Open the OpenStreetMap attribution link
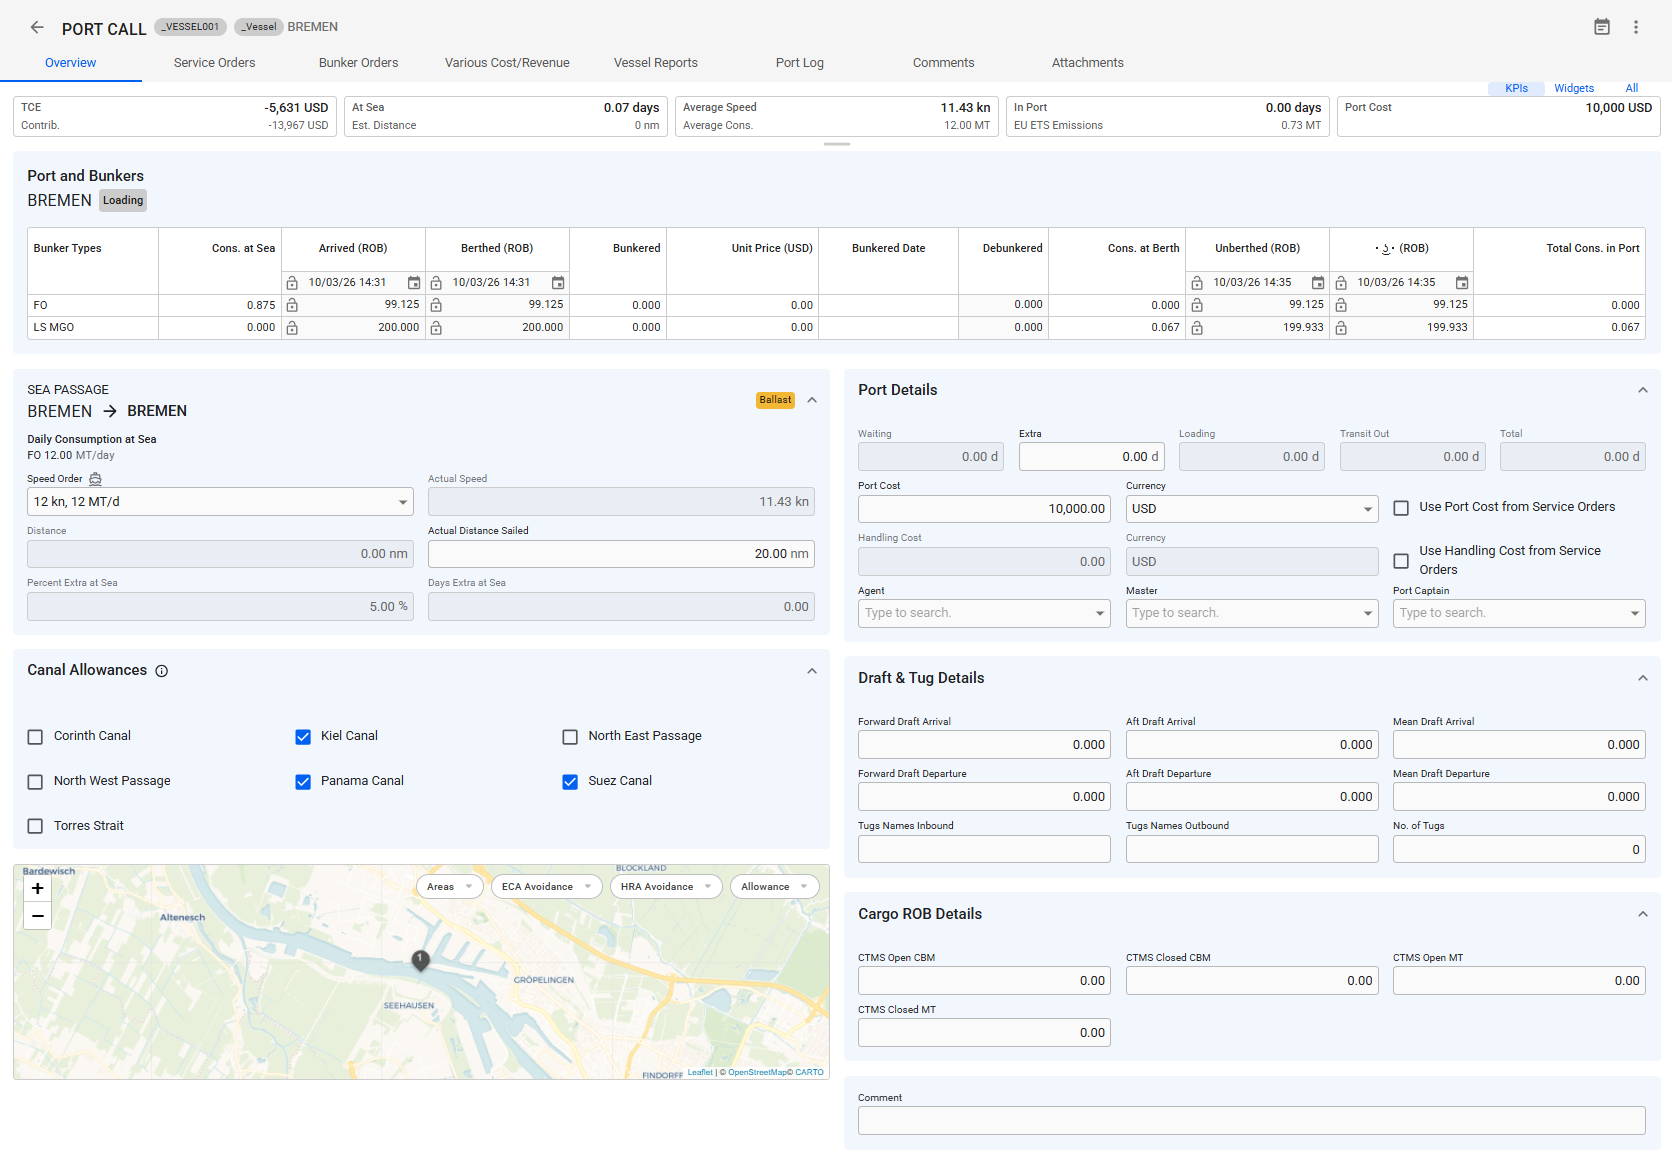 point(757,1073)
